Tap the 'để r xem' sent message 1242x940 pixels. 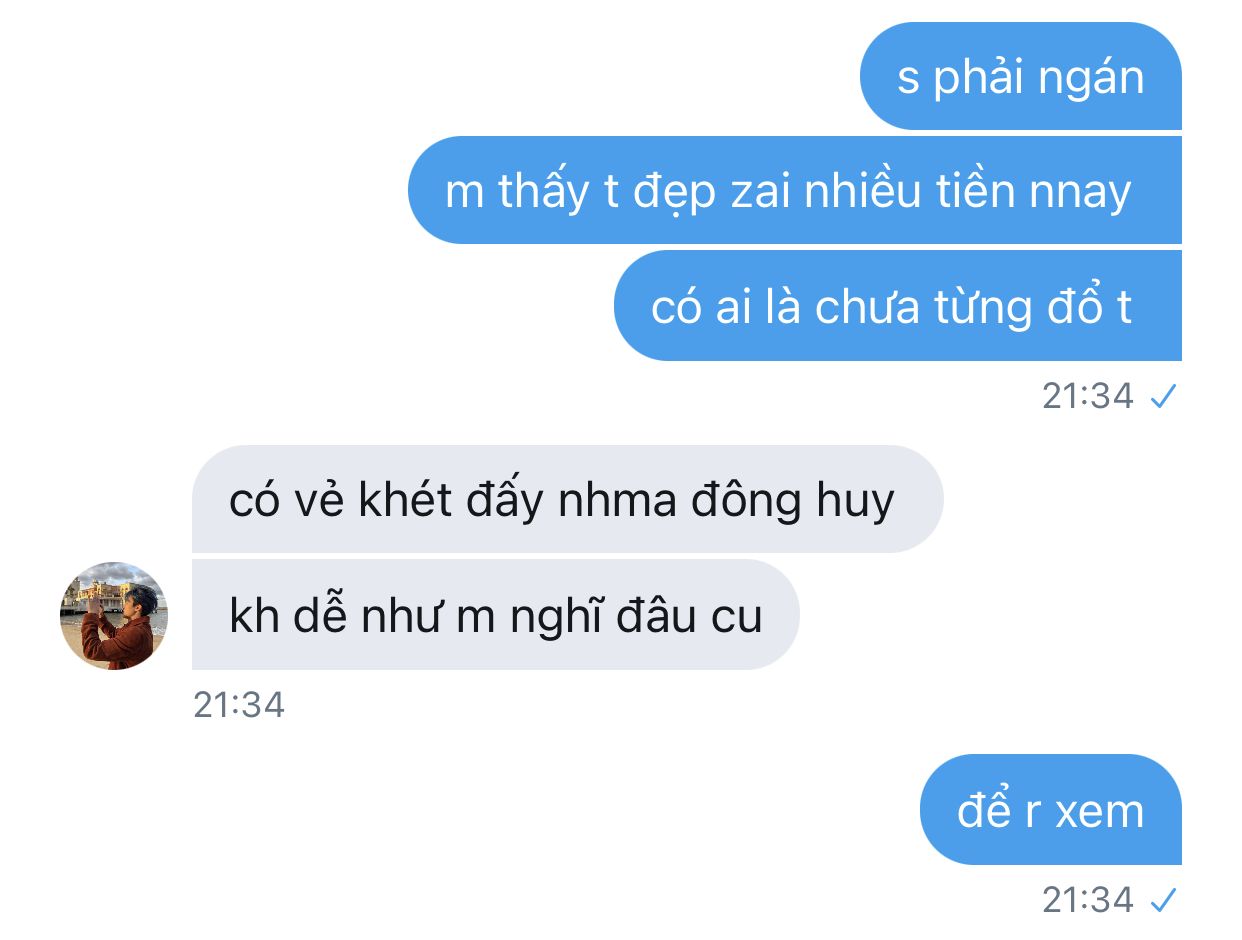[1051, 809]
